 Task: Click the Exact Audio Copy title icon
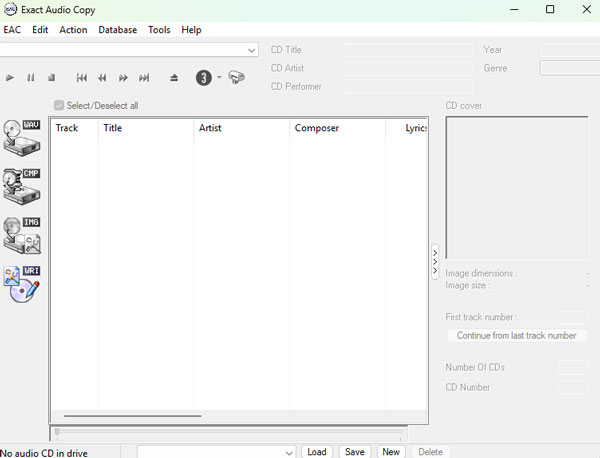point(10,10)
